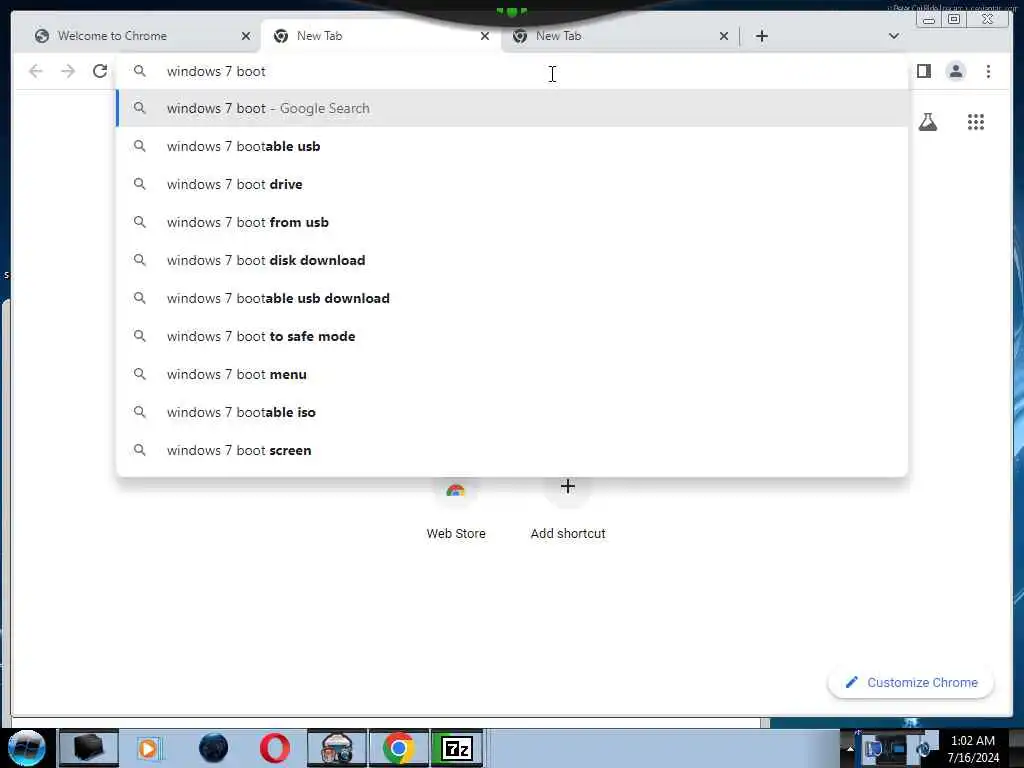Open the camera app taskbar icon
The height and width of the screenshot is (768, 1024).
pos(337,748)
